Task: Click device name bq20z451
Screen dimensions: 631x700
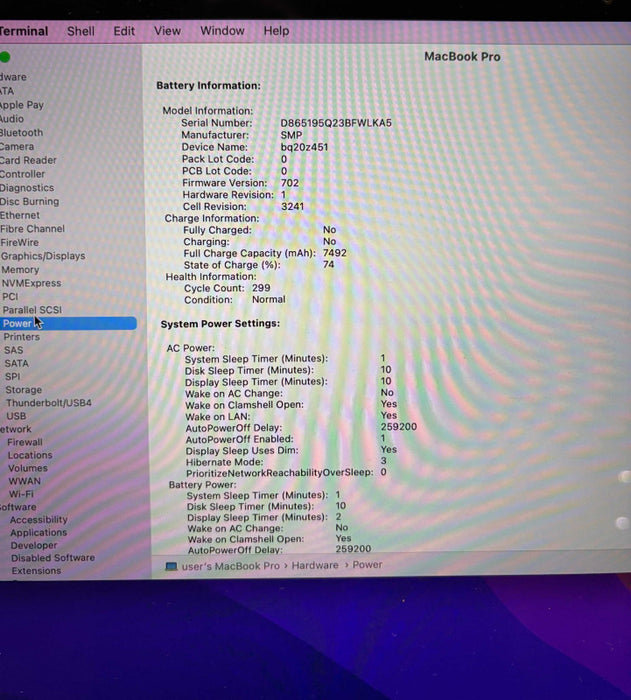Action: 304,147
